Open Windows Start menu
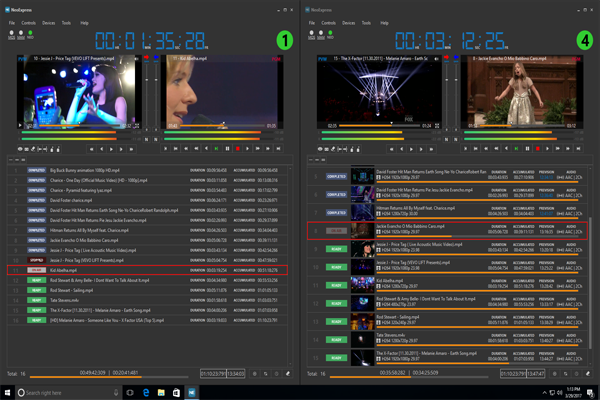Image resolution: width=600 pixels, height=400 pixels. [8, 392]
